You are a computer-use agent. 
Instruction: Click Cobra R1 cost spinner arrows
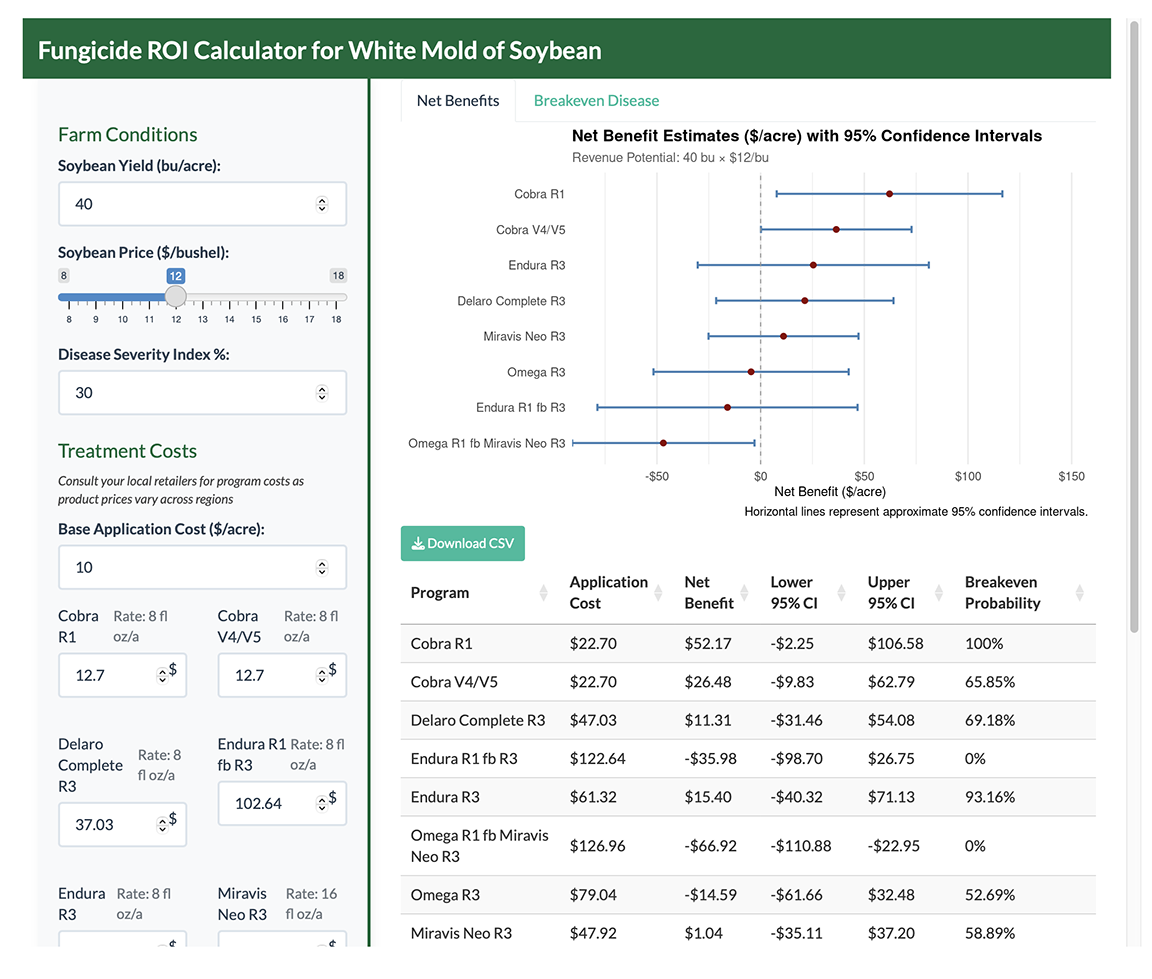[162, 676]
